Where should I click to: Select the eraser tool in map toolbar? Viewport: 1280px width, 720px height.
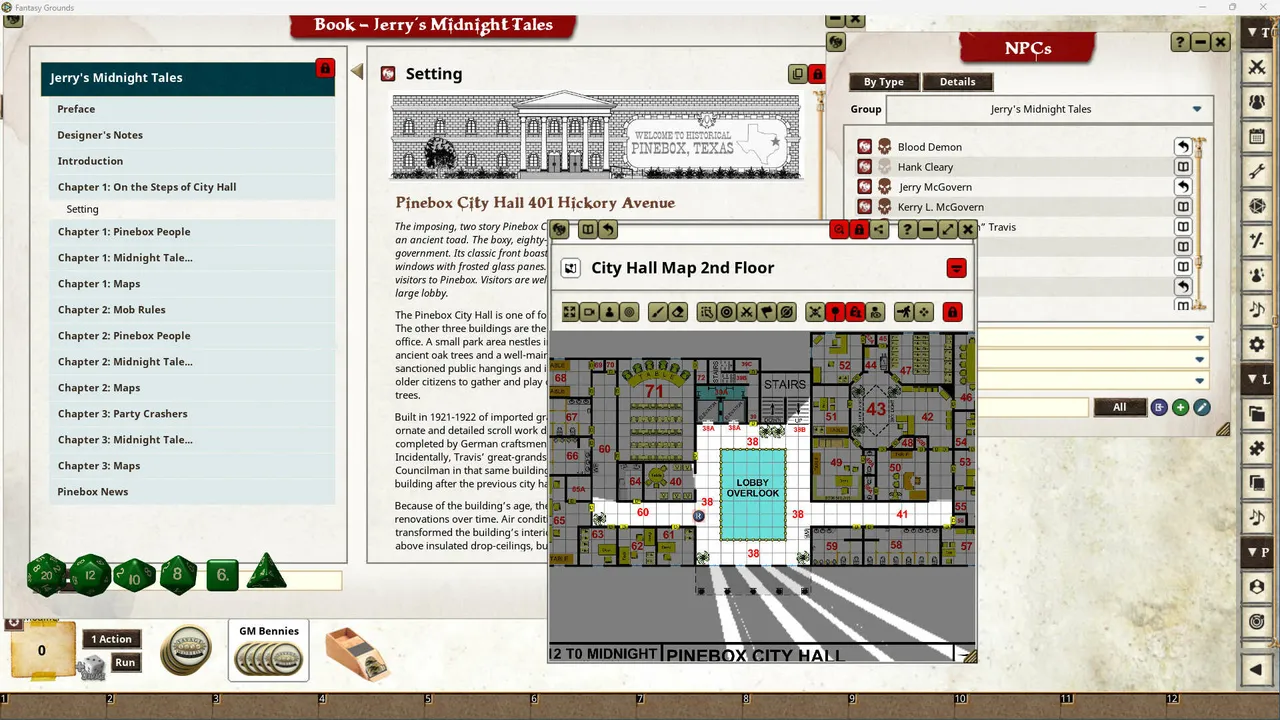point(677,312)
